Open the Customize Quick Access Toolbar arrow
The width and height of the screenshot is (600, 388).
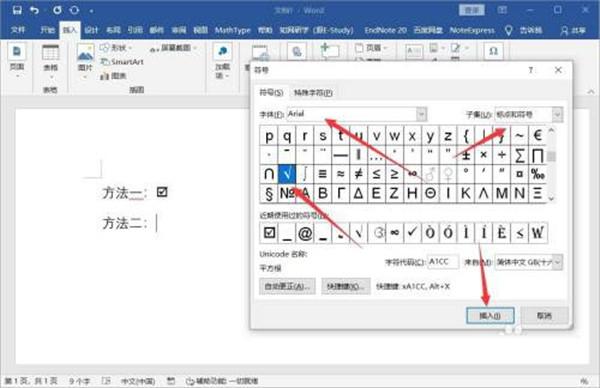coord(91,11)
